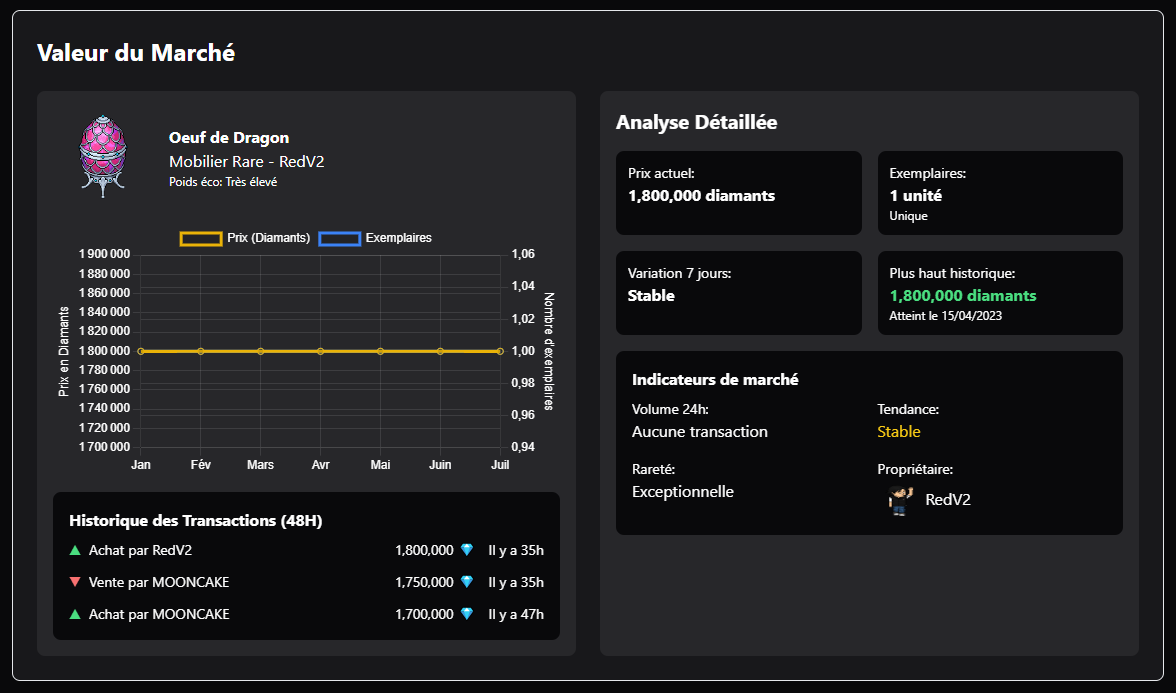The image size is (1176, 693).
Task: Click the Indicateurs de marché heading
Action: point(715,380)
